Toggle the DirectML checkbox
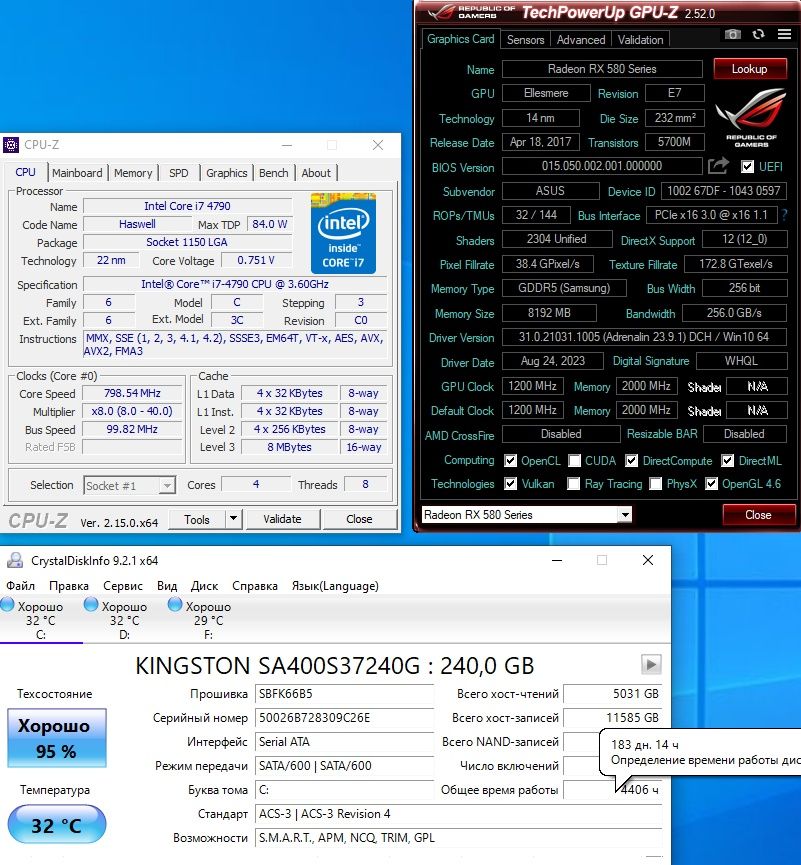Viewport: 801px width, 865px height. (x=728, y=460)
